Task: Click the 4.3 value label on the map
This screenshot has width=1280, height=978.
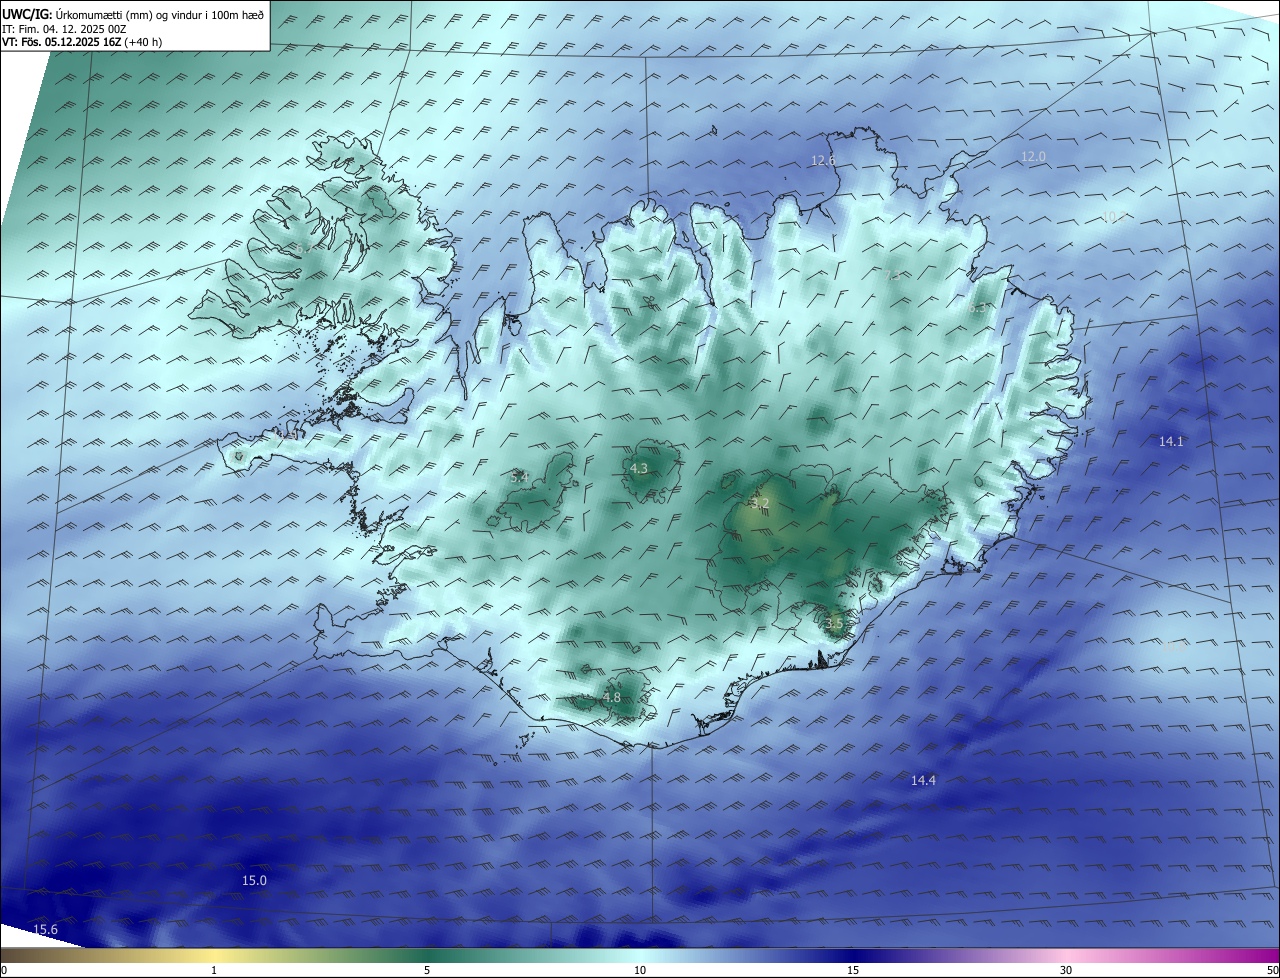Action: click(639, 469)
